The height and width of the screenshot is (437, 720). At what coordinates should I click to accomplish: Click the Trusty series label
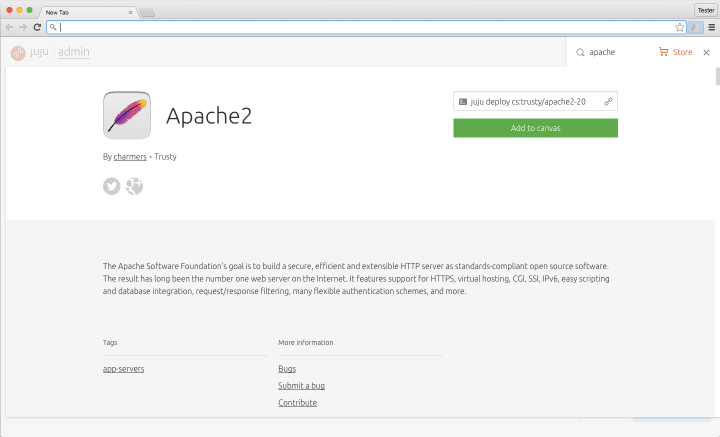pos(165,157)
